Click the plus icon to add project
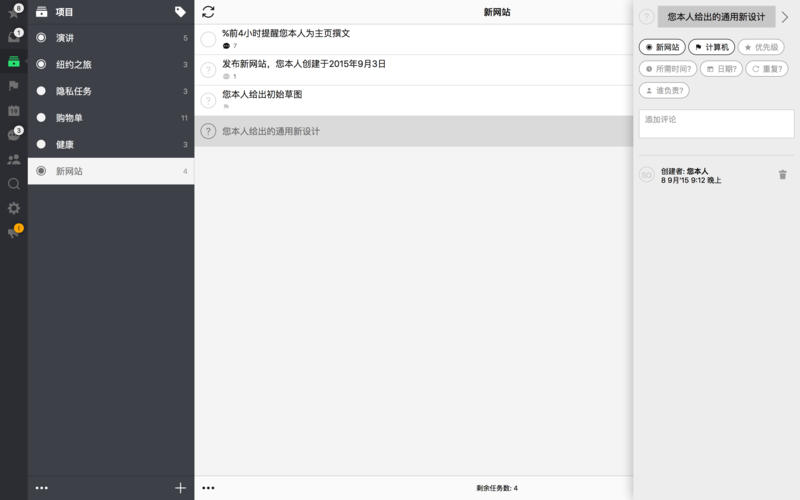This screenshot has height=500, width=800. tap(180, 488)
